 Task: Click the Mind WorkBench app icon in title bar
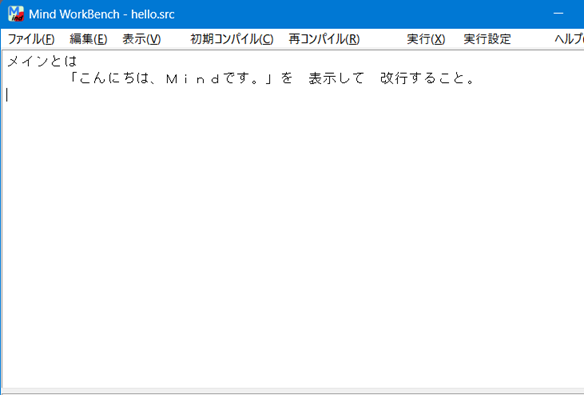[16, 14]
